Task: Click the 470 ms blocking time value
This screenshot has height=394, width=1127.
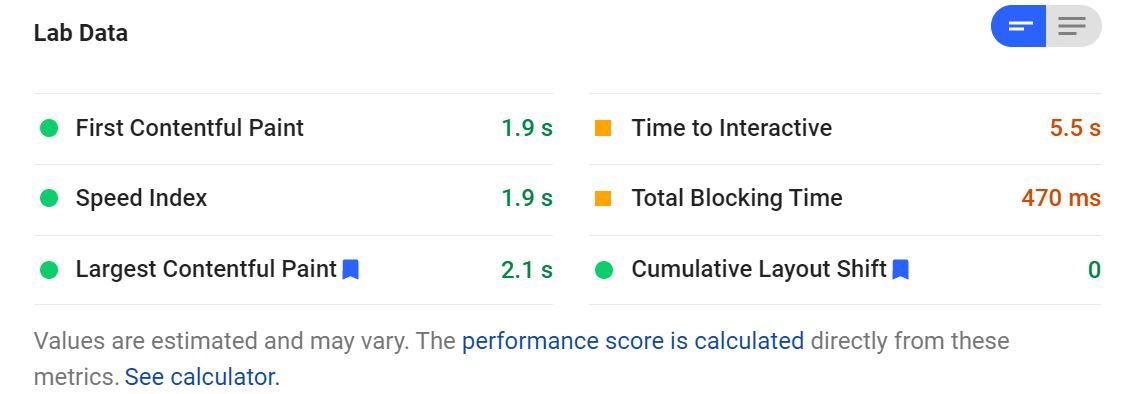Action: click(x=1061, y=198)
